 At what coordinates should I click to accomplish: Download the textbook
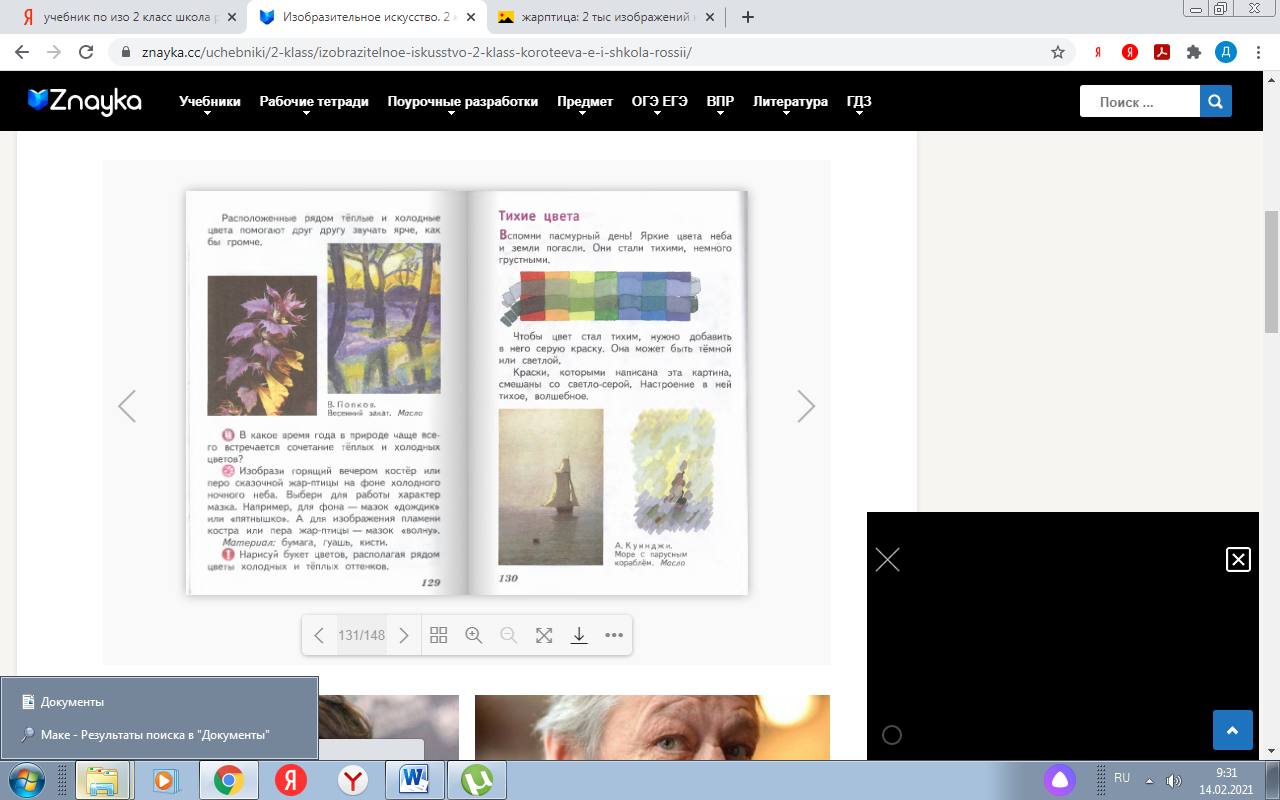pyautogui.click(x=578, y=635)
